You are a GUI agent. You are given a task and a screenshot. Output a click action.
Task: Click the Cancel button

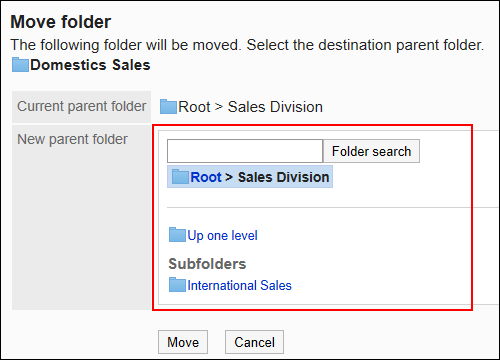pyautogui.click(x=254, y=342)
